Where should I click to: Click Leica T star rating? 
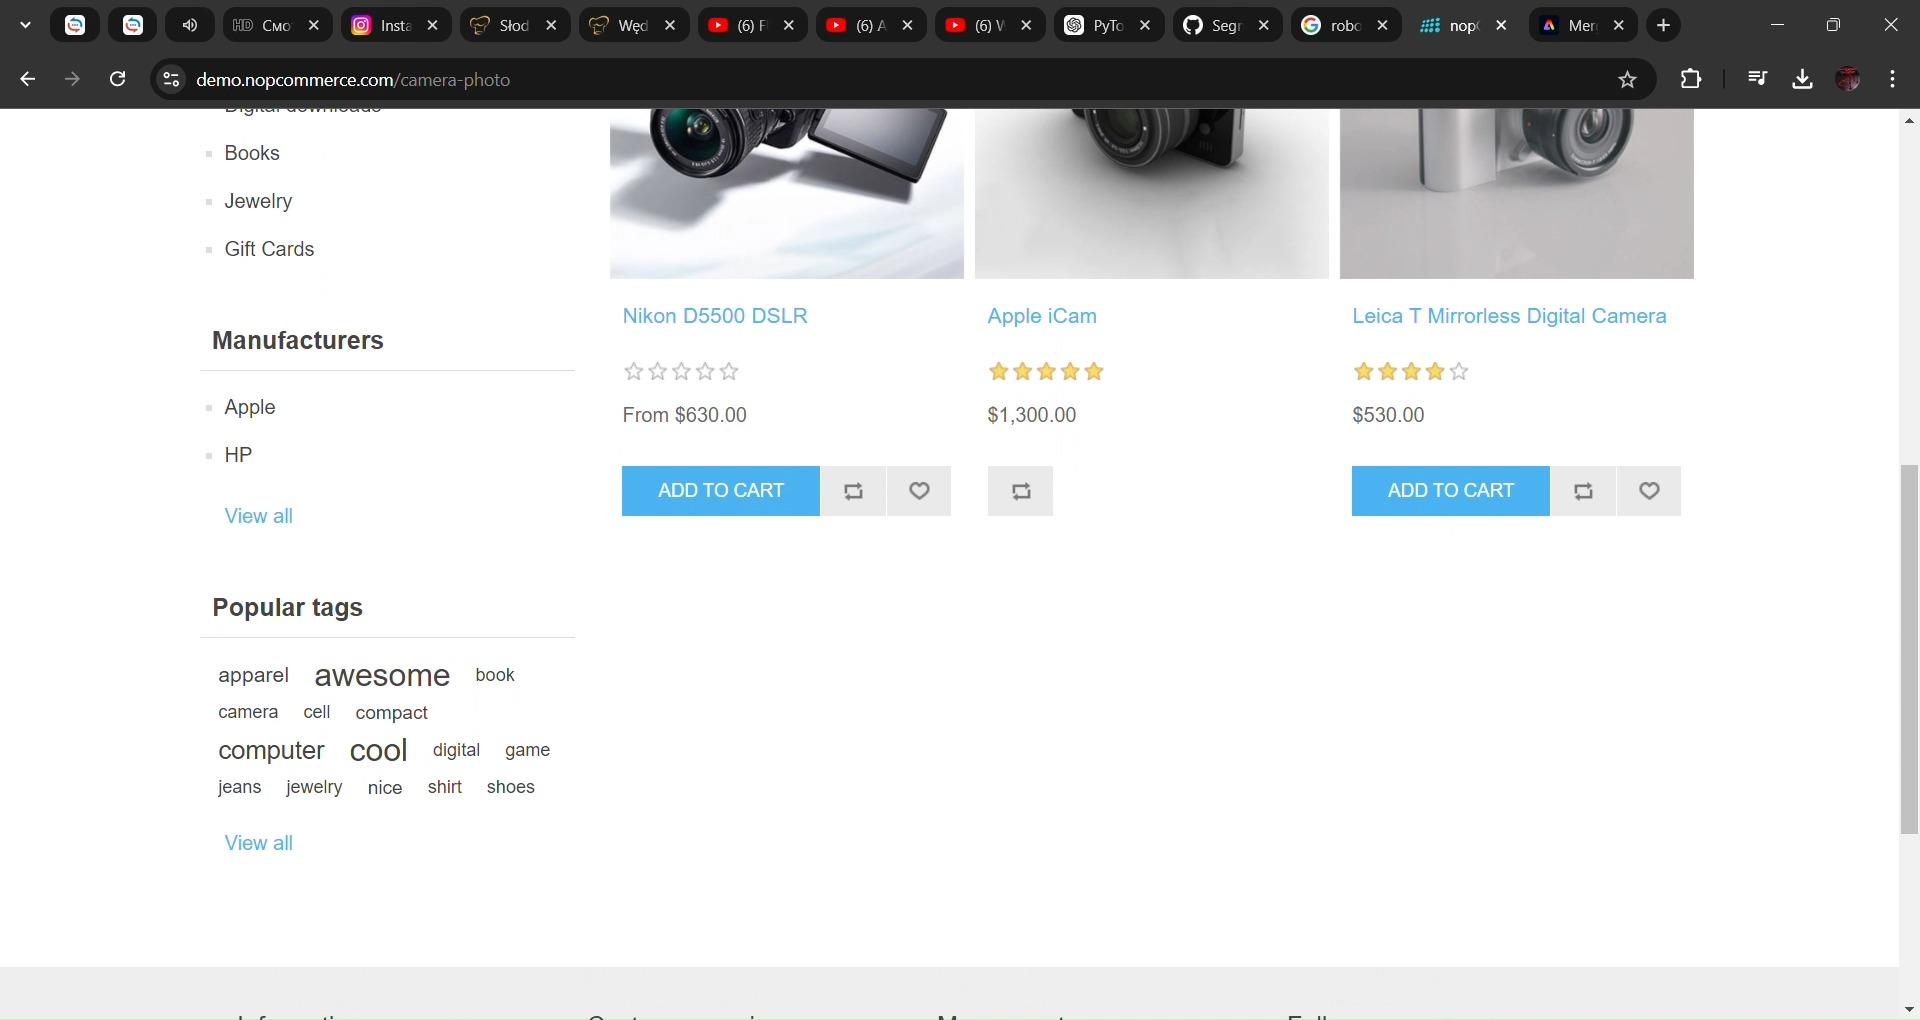click(1411, 372)
